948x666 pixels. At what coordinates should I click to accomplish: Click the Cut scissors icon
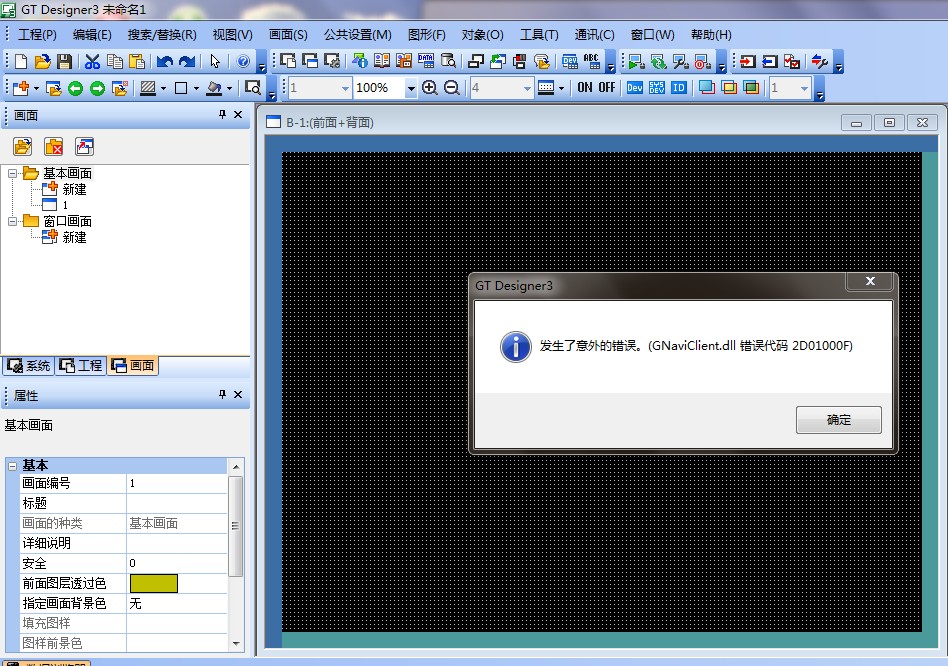[92, 61]
